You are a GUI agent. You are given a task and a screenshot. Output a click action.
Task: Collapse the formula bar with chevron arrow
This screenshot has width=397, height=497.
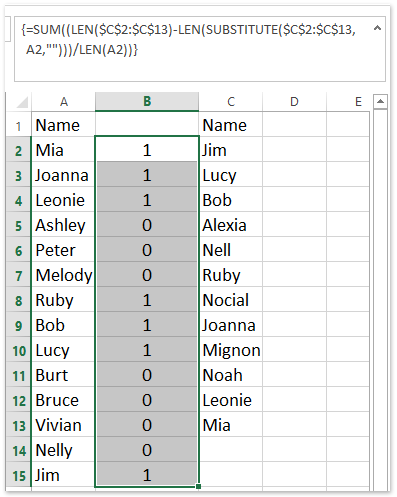pos(377,28)
